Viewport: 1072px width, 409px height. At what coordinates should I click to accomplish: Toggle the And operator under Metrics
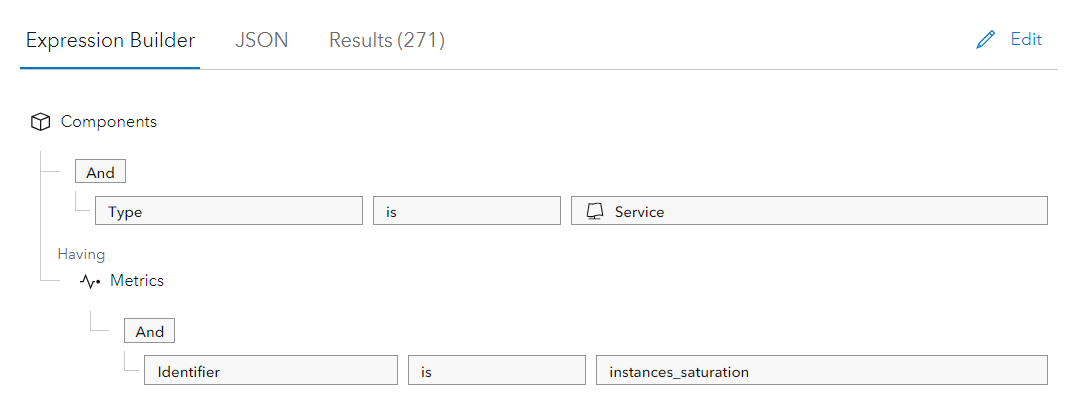pyautogui.click(x=149, y=331)
